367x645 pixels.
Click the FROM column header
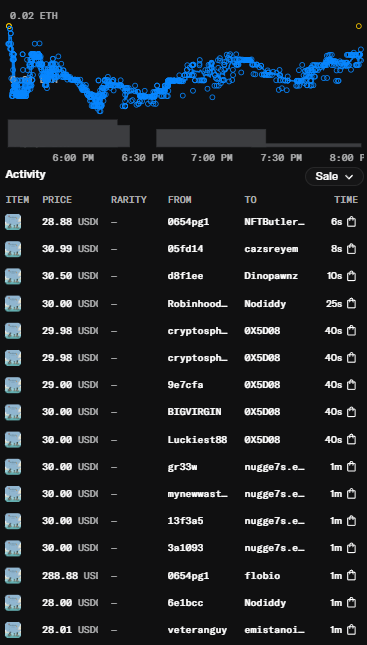point(179,200)
